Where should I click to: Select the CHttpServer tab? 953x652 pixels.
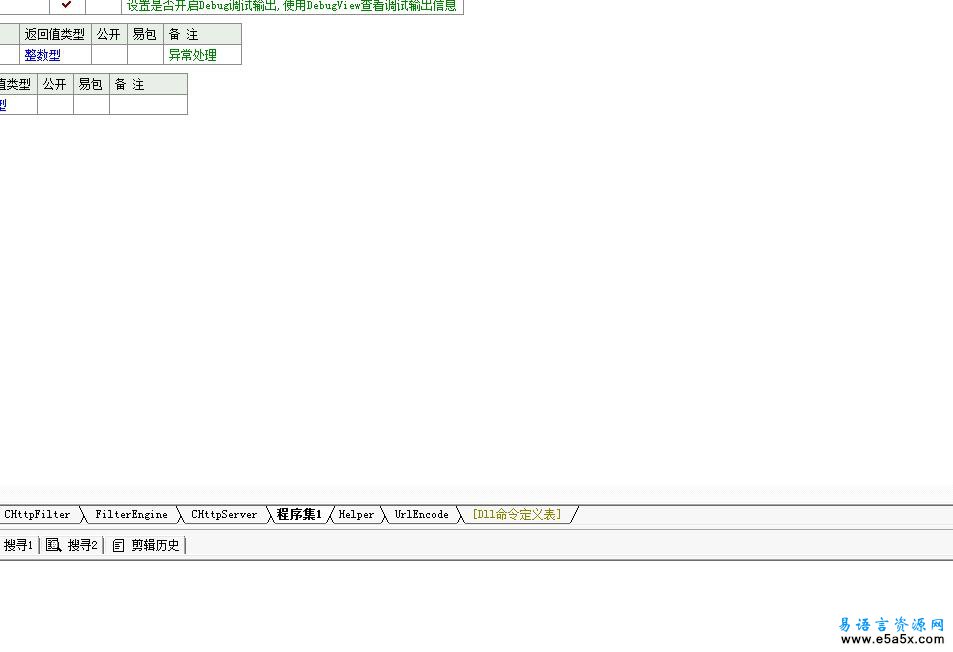[x=224, y=515]
